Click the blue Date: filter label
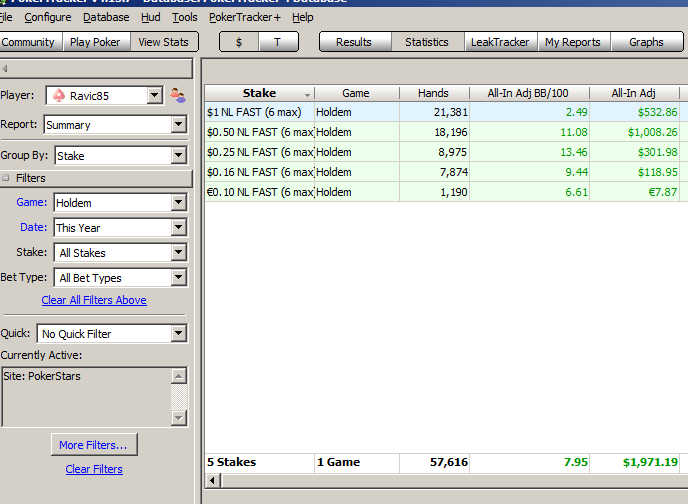This screenshot has height=504, width=688. point(34,227)
